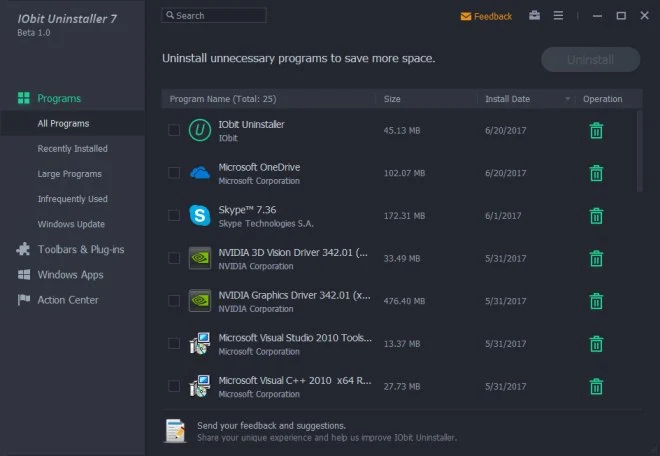
Task: Click the search magnifier icon
Action: click(x=170, y=15)
